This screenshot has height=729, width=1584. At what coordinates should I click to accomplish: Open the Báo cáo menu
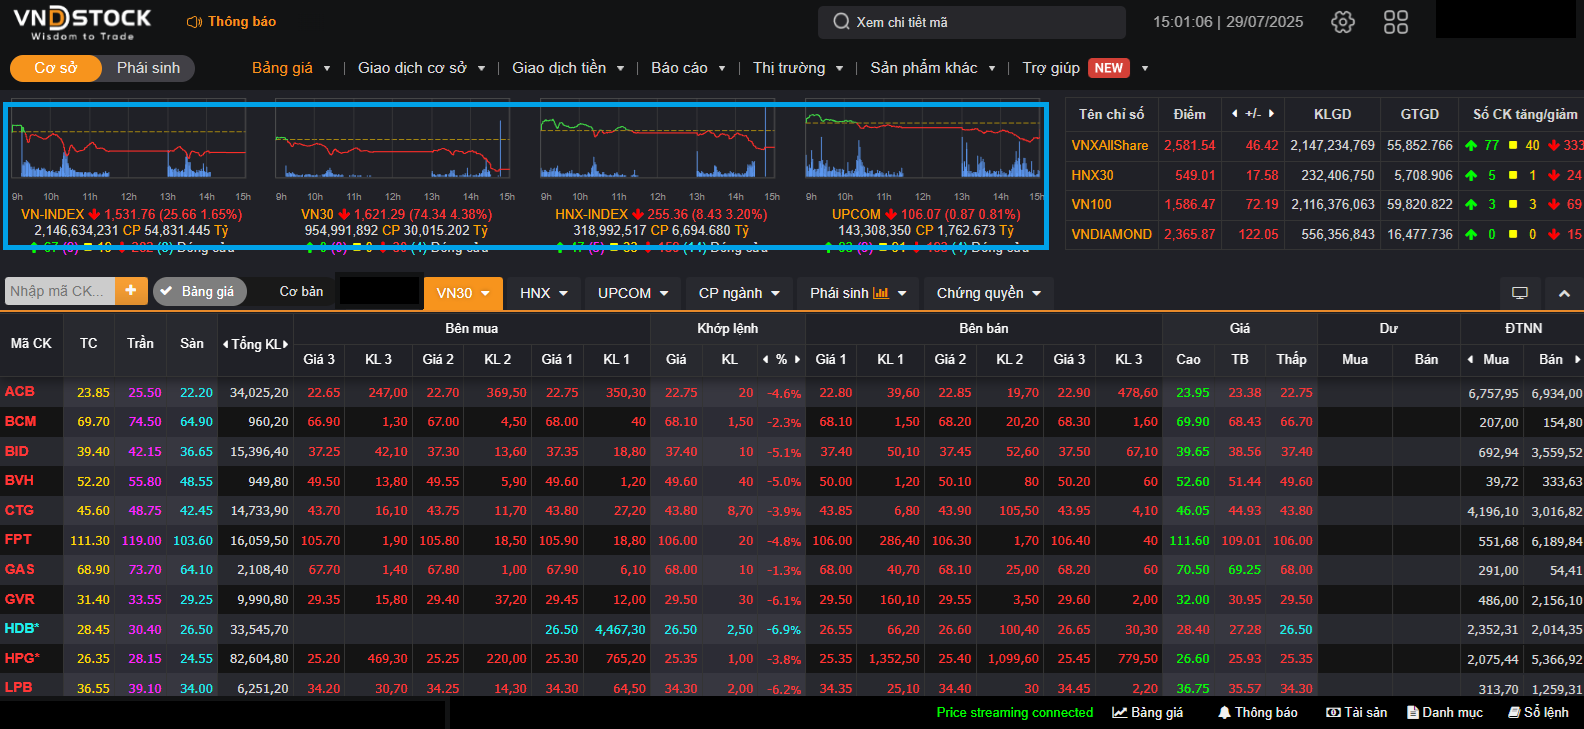click(x=688, y=68)
